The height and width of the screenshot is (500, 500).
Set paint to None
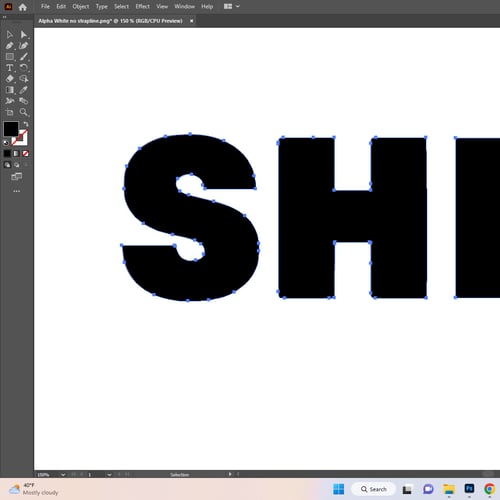[25, 153]
